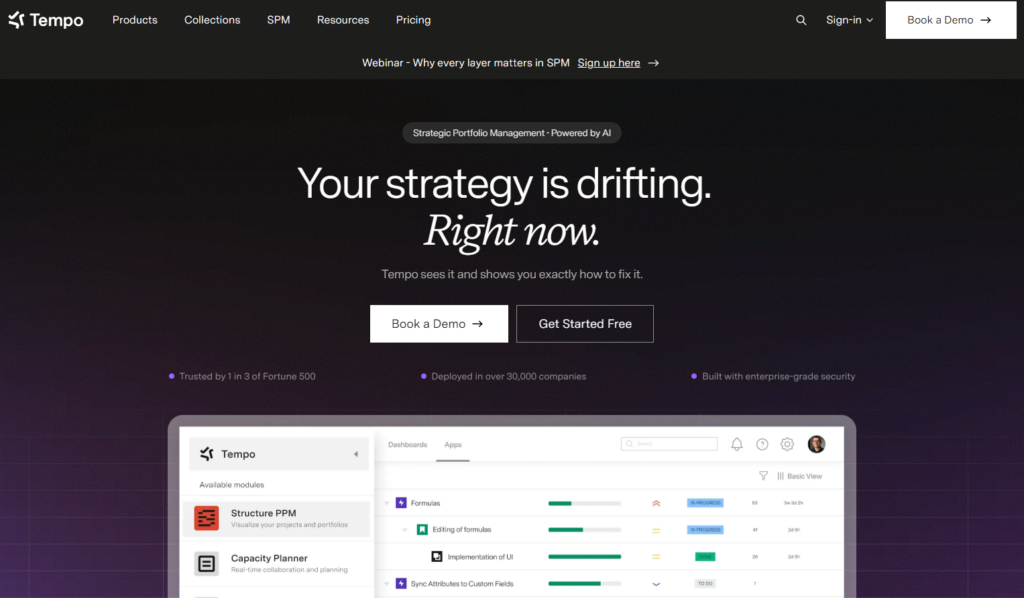This screenshot has height=598, width=1024.
Task: Collapse the Sync Attributes to Custom Fields row
Action: pyautogui.click(x=387, y=584)
